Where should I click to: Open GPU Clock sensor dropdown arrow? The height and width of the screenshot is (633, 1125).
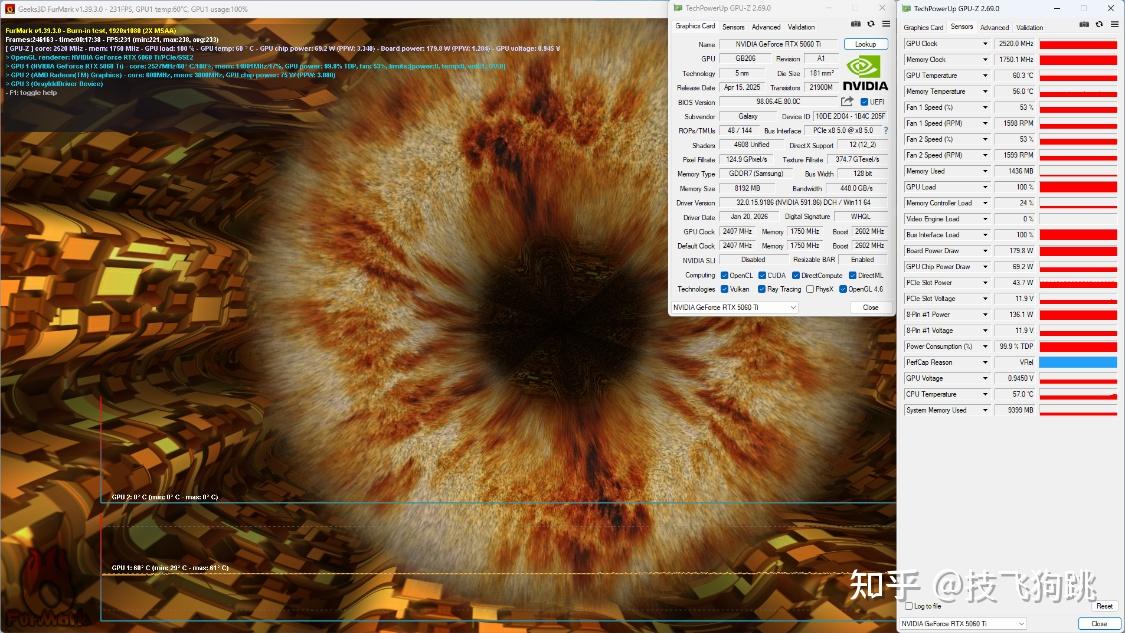(985, 44)
